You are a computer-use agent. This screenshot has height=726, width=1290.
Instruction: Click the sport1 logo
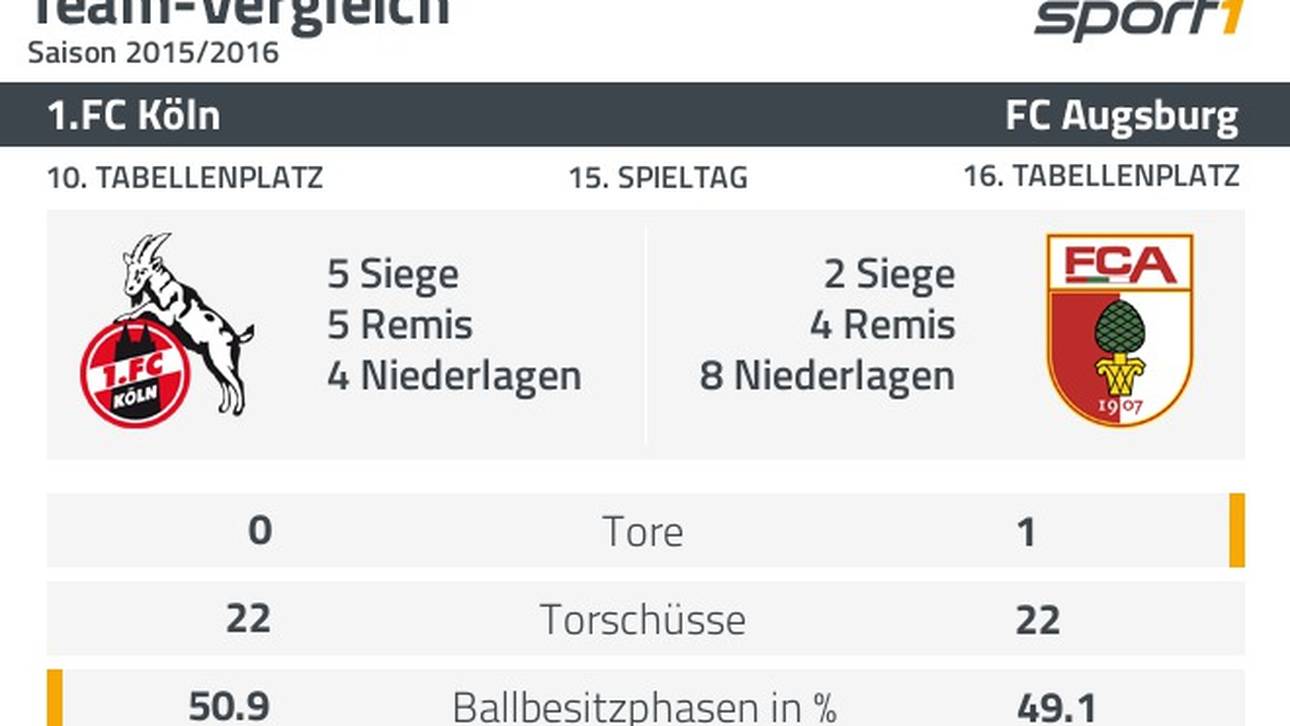[x=1140, y=19]
